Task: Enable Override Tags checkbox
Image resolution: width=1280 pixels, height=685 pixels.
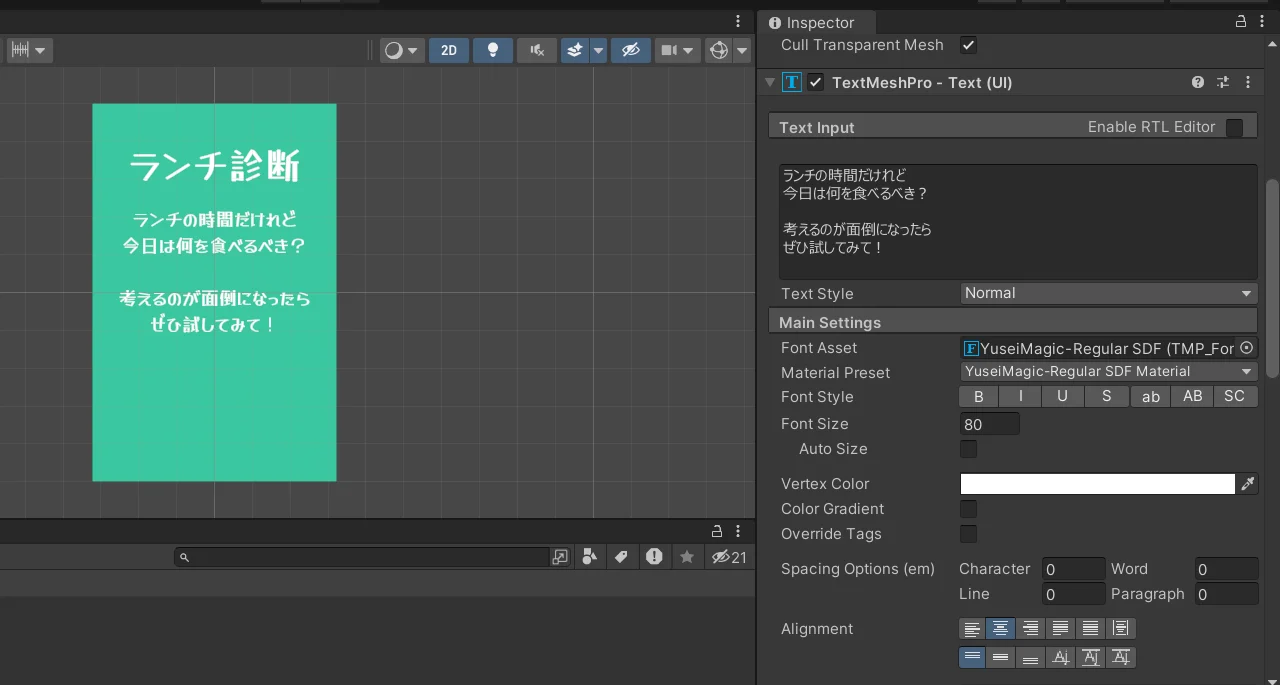Action: pyautogui.click(x=968, y=534)
